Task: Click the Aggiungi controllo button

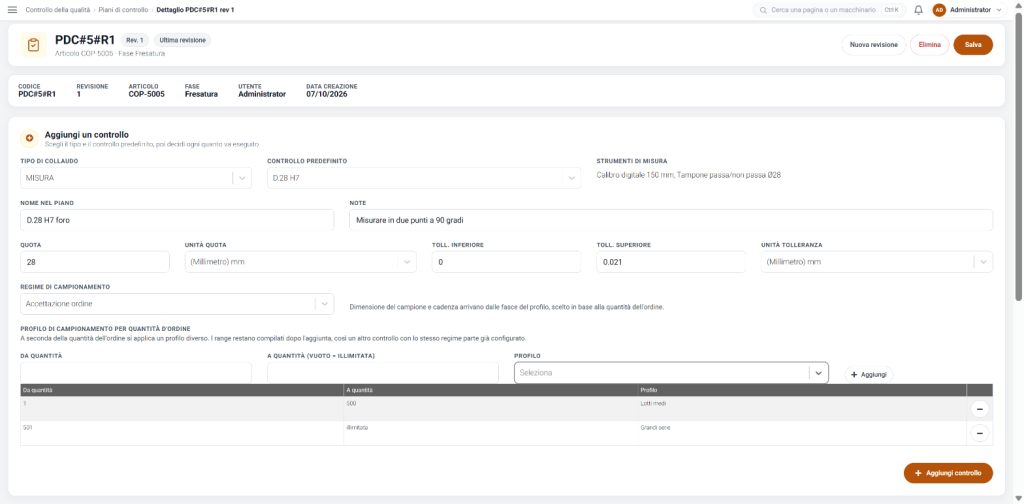Action: coord(948,473)
